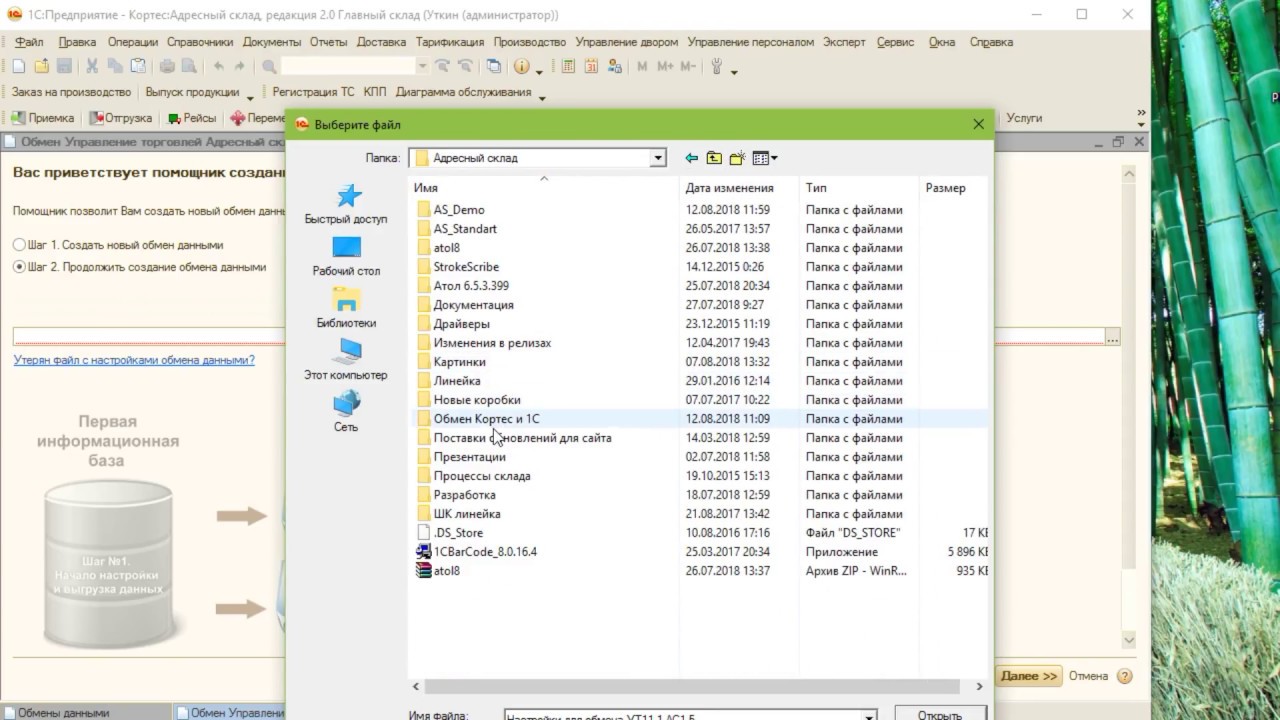The image size is (1280, 720).
Task: Click the Рейсы toolbar button
Action: coord(192,118)
